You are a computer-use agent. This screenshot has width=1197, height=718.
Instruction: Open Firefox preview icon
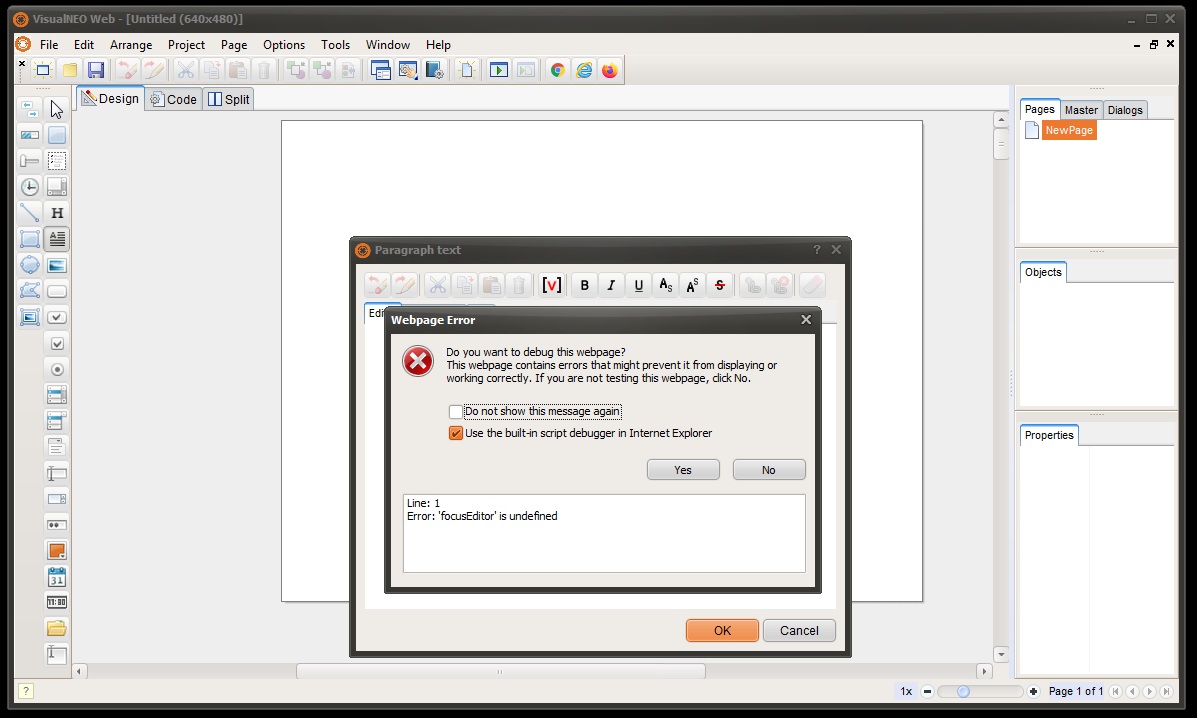pyautogui.click(x=610, y=70)
